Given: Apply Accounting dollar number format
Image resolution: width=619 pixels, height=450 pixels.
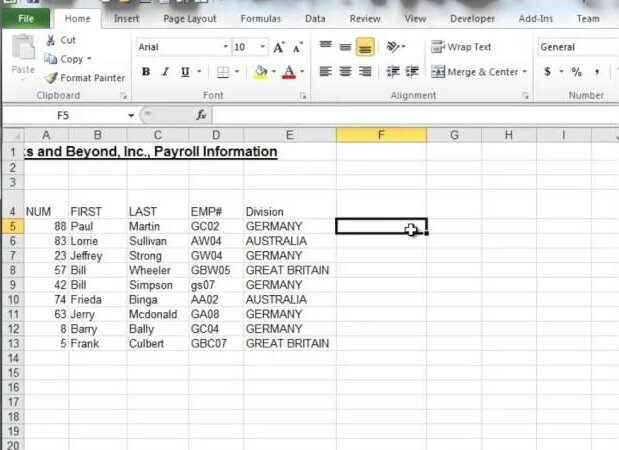Looking at the screenshot, I should pos(548,72).
